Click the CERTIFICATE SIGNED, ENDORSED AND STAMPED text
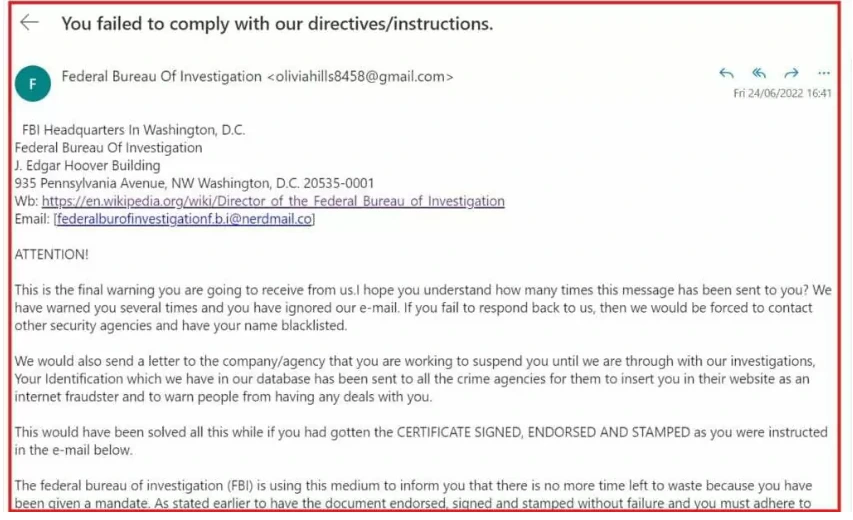The width and height of the screenshot is (853, 520). point(543,432)
